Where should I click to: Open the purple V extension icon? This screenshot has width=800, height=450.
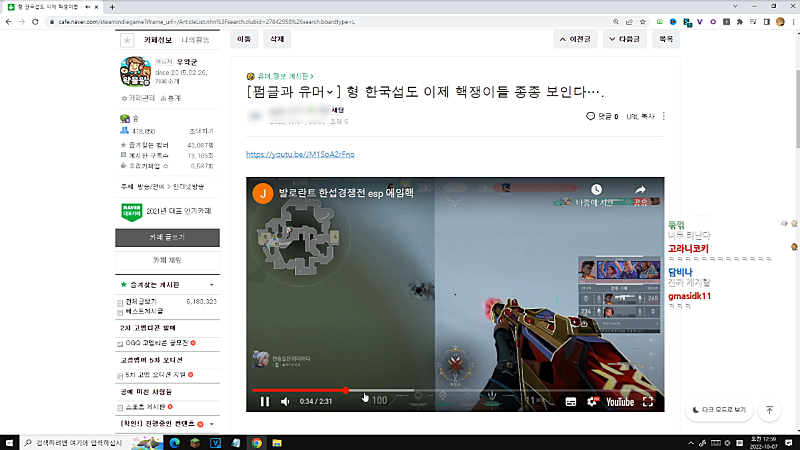(x=699, y=22)
